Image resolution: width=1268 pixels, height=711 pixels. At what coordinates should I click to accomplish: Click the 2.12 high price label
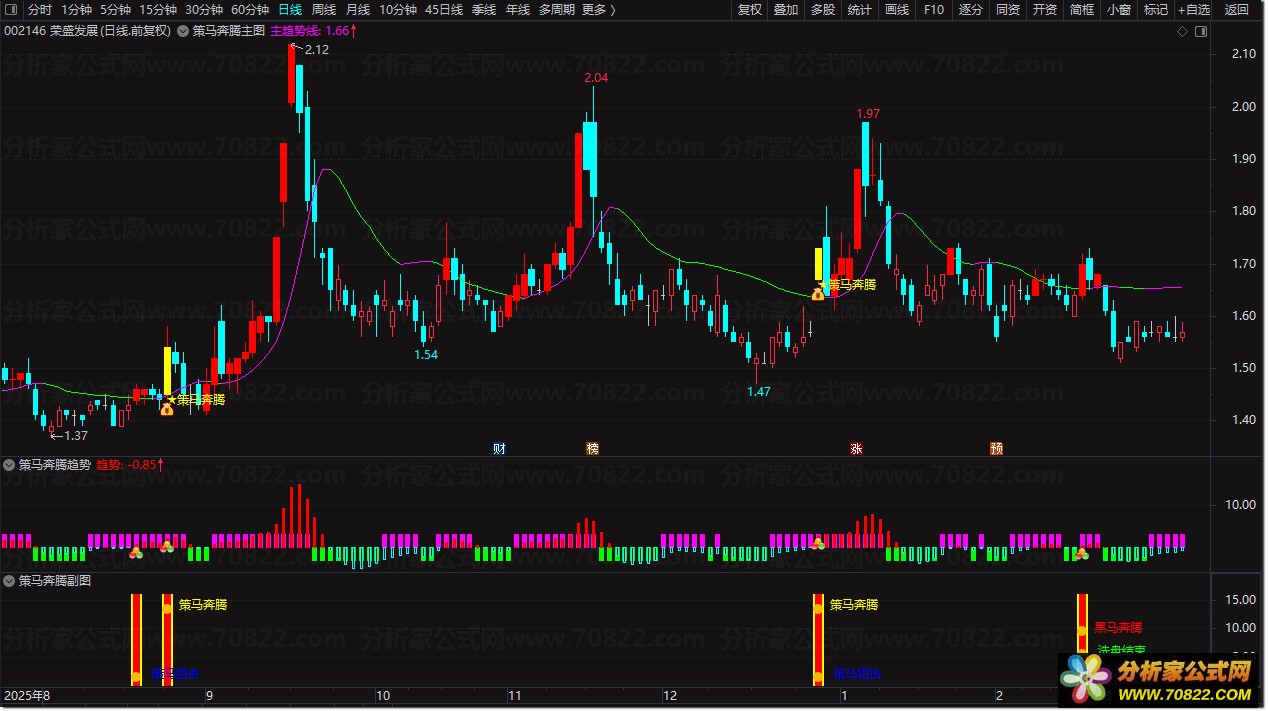point(316,49)
